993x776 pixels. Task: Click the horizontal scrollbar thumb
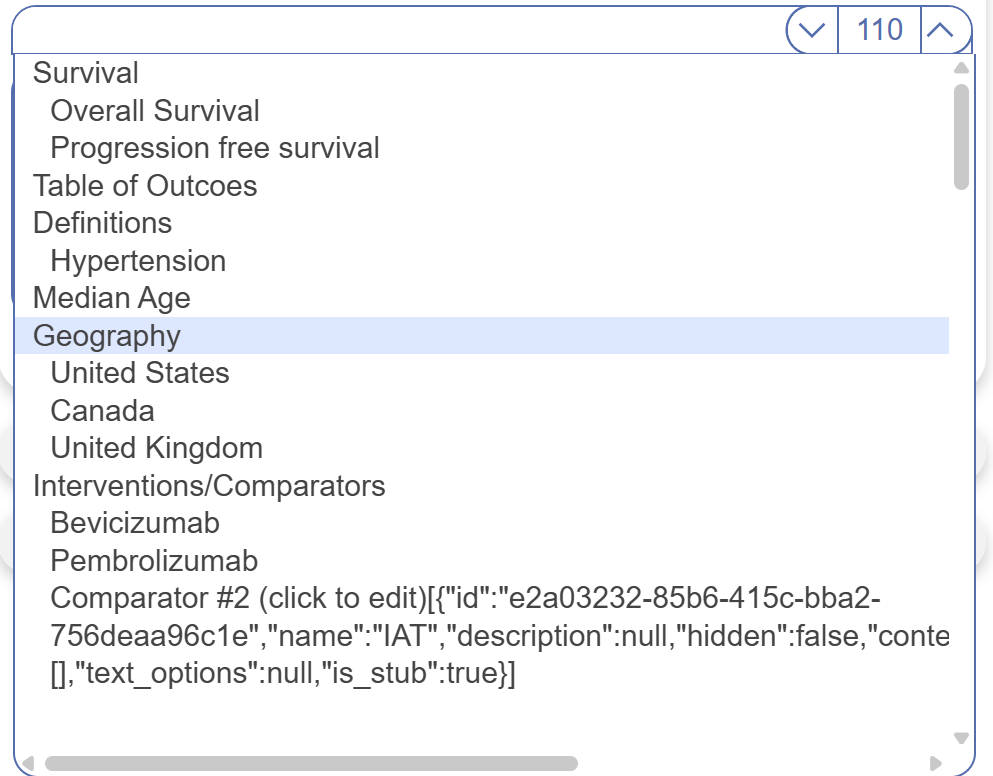[x=311, y=764]
